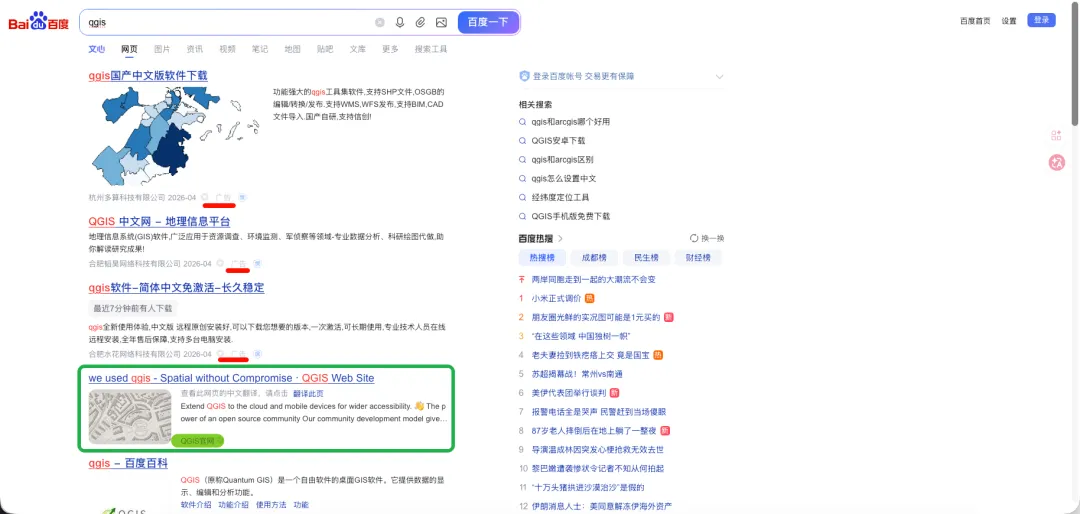Viewport: 1080px width, 514px height.
Task: Click the pinned-top icon before 两岸同胞走到一起
Action: (522, 280)
